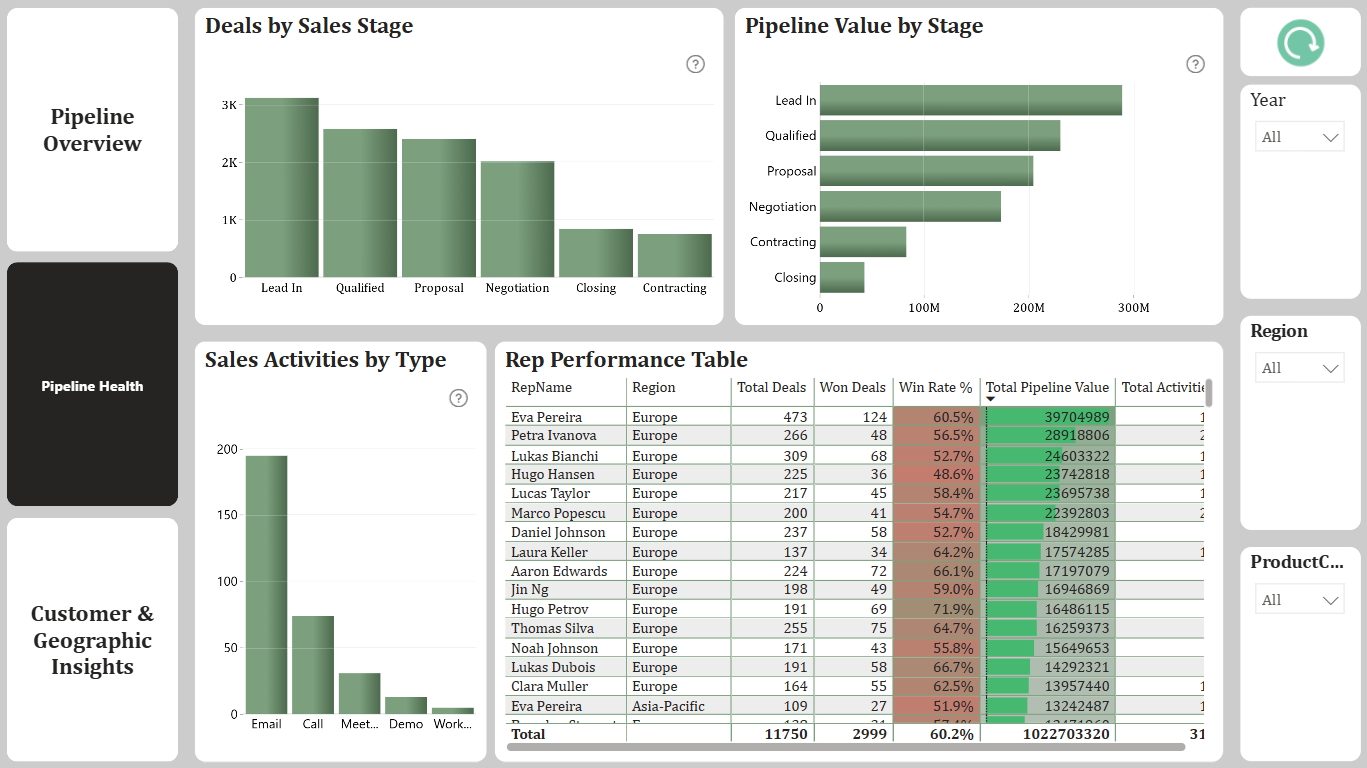Screen dimensions: 1367x768
Task: Click the horizontal scrollbar below the Total row
Action: point(846,746)
